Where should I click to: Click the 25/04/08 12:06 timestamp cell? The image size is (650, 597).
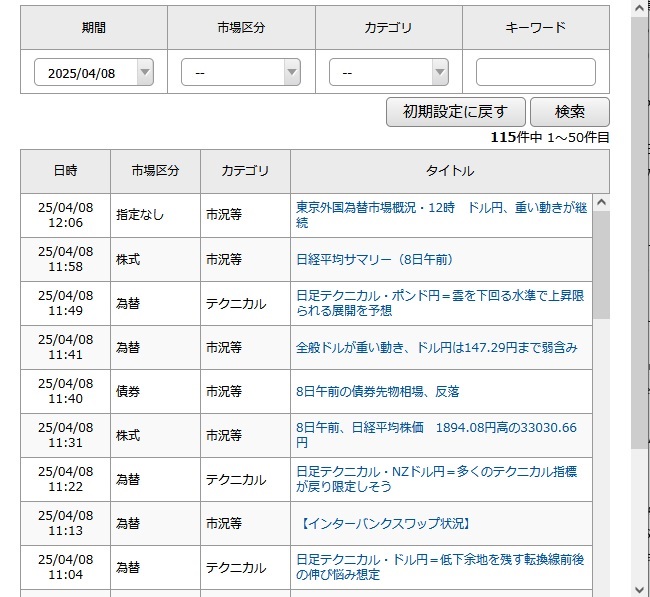[x=65, y=215]
